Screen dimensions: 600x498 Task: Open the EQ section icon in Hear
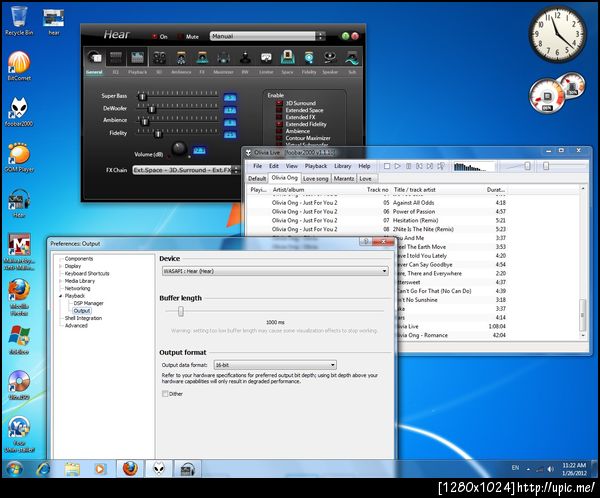click(116, 58)
